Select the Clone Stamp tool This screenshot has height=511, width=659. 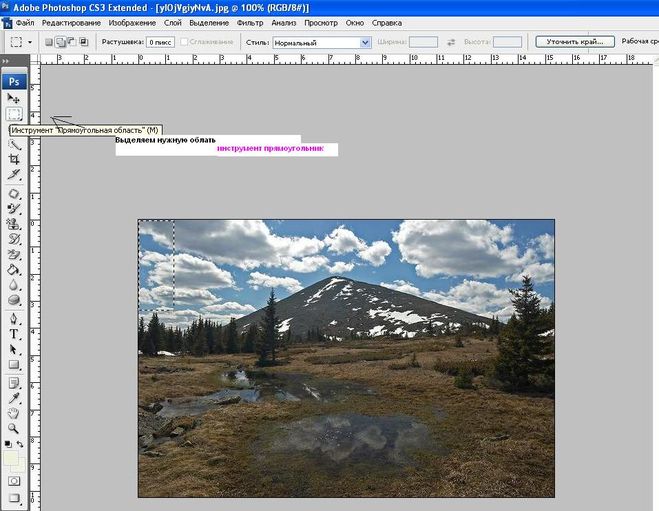coord(14,224)
